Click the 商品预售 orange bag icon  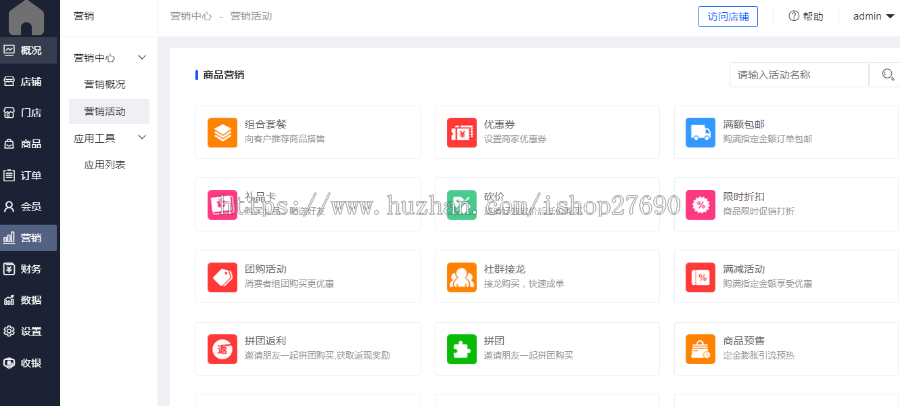[x=700, y=349]
